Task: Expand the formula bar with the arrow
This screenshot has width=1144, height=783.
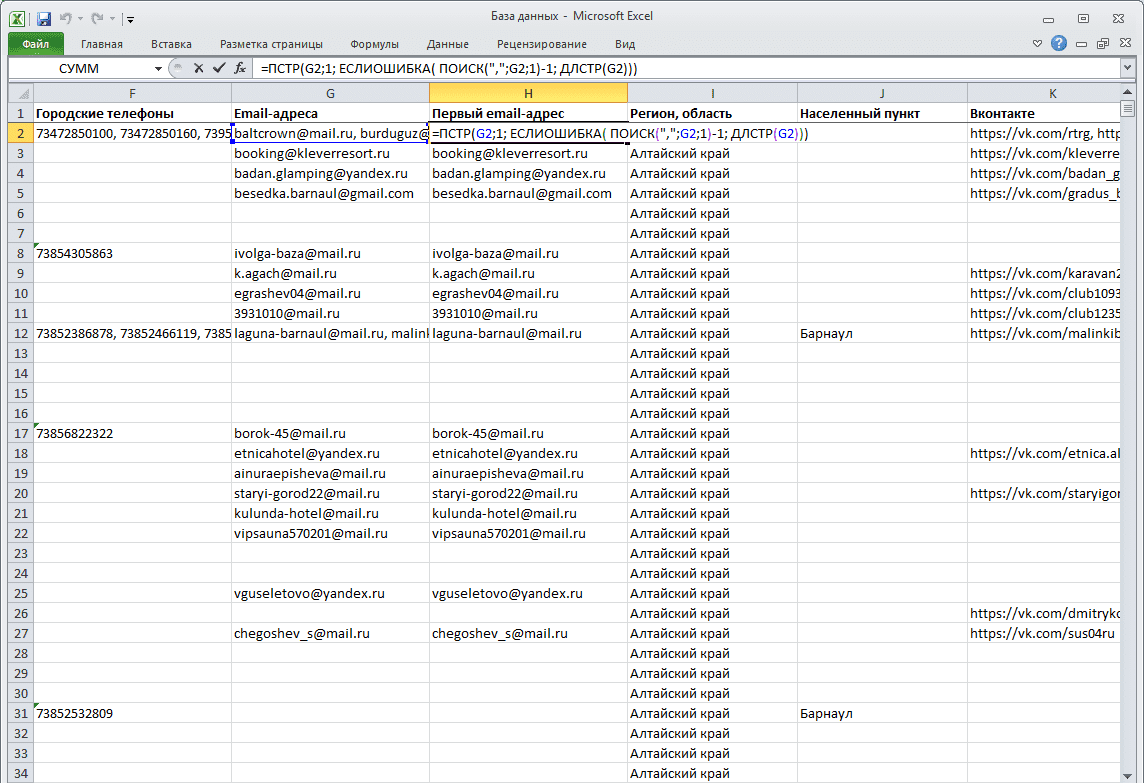Action: point(1127,68)
